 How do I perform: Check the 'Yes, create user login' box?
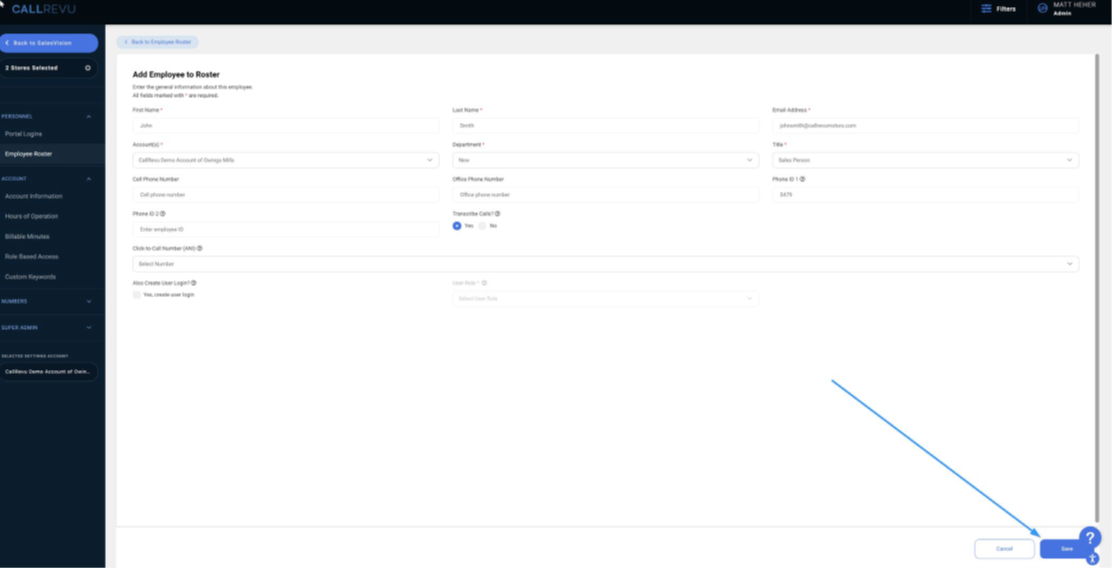[x=137, y=295]
